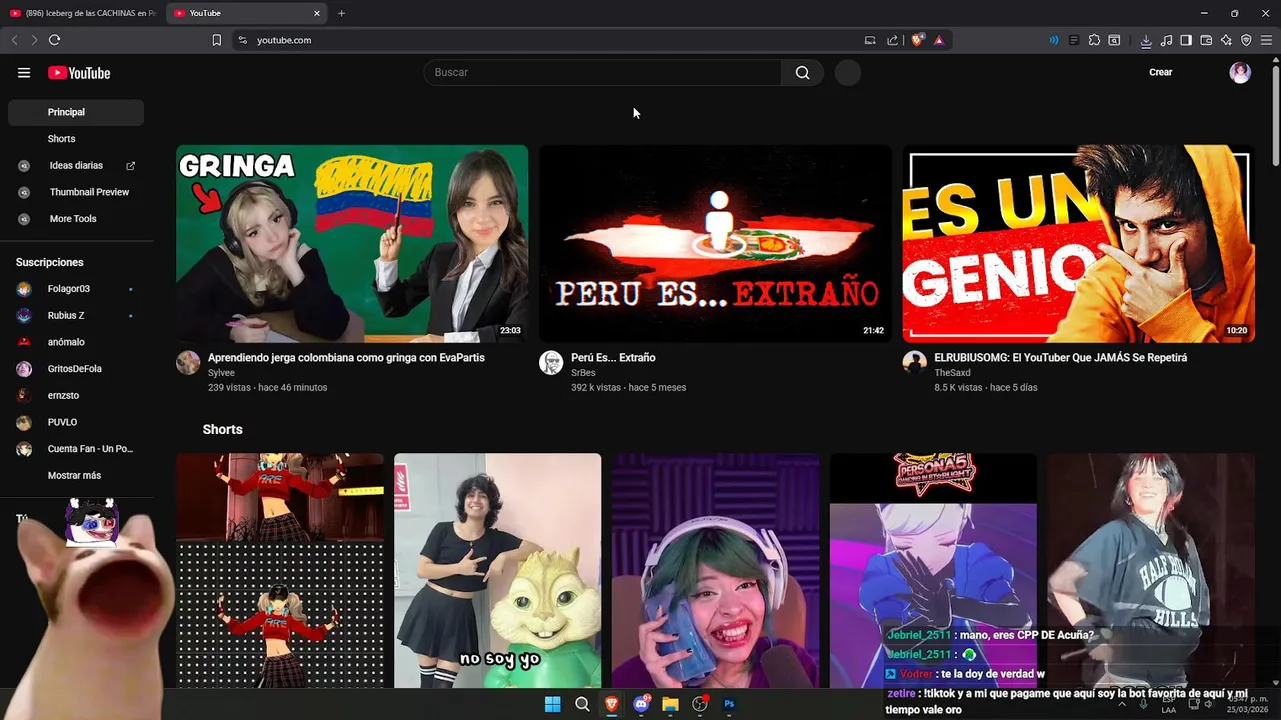
Task: Open Discord from the taskbar
Action: click(641, 704)
